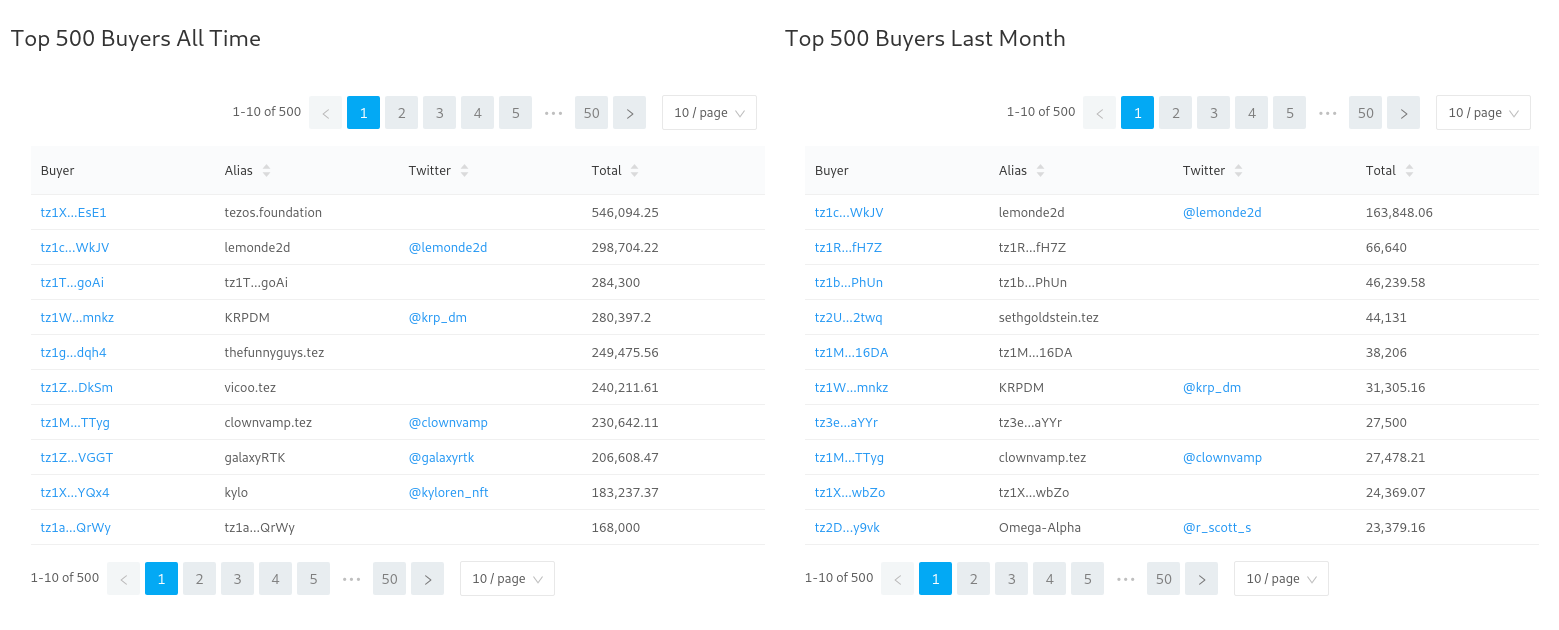Go to next page in top All Time pagination

point(629,113)
